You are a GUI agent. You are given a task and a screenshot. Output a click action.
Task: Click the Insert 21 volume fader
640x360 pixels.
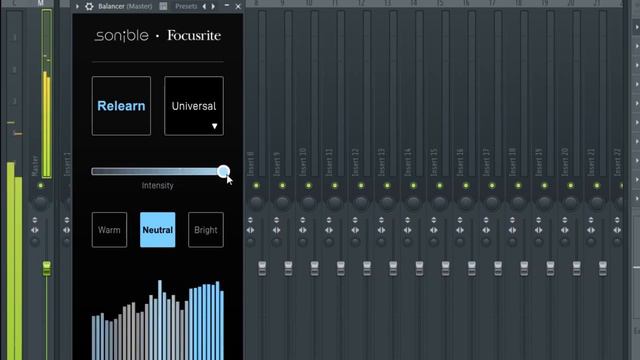(602, 268)
